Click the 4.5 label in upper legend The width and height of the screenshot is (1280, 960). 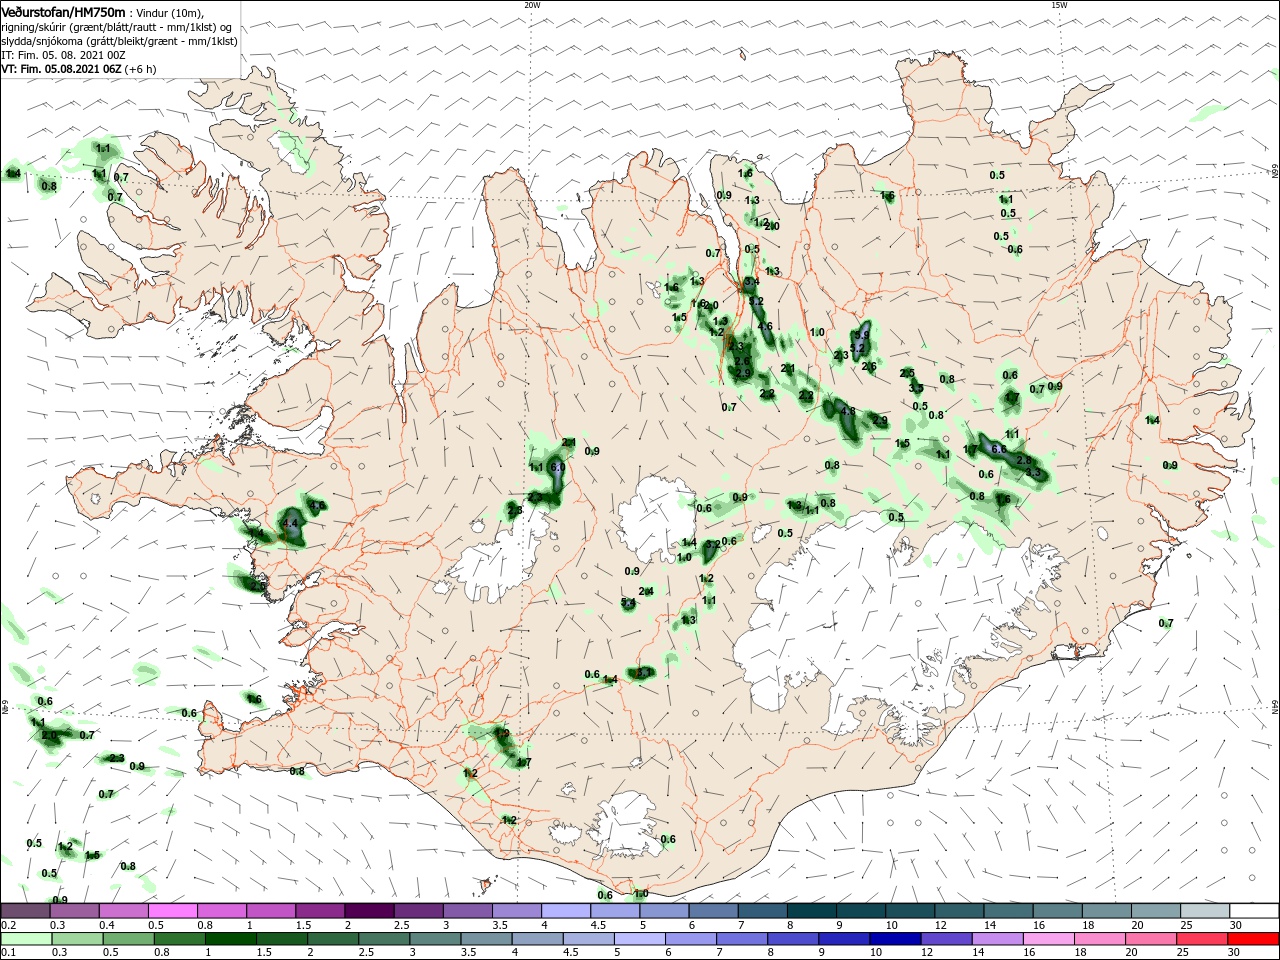598,926
